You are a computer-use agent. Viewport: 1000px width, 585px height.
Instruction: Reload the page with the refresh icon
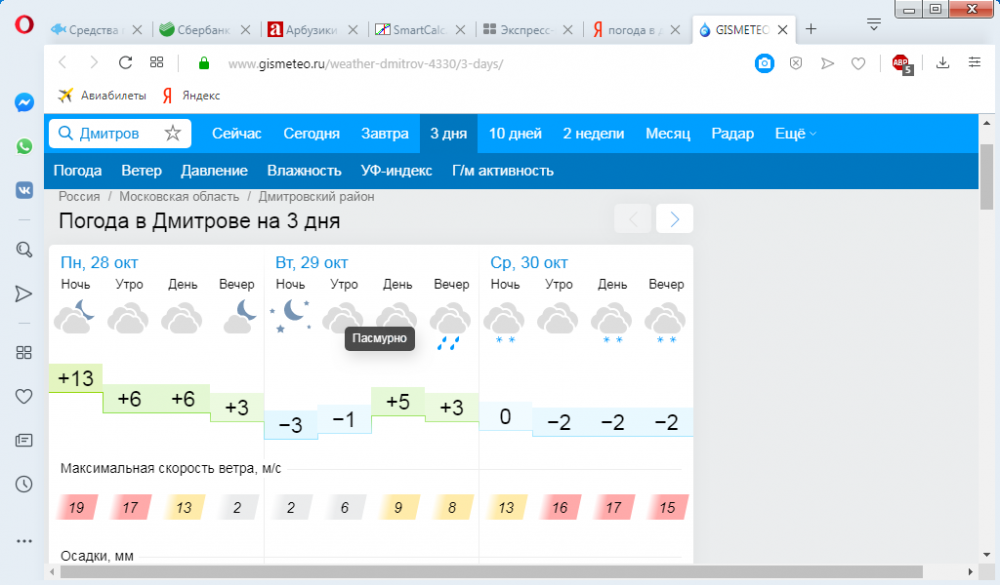tap(125, 63)
